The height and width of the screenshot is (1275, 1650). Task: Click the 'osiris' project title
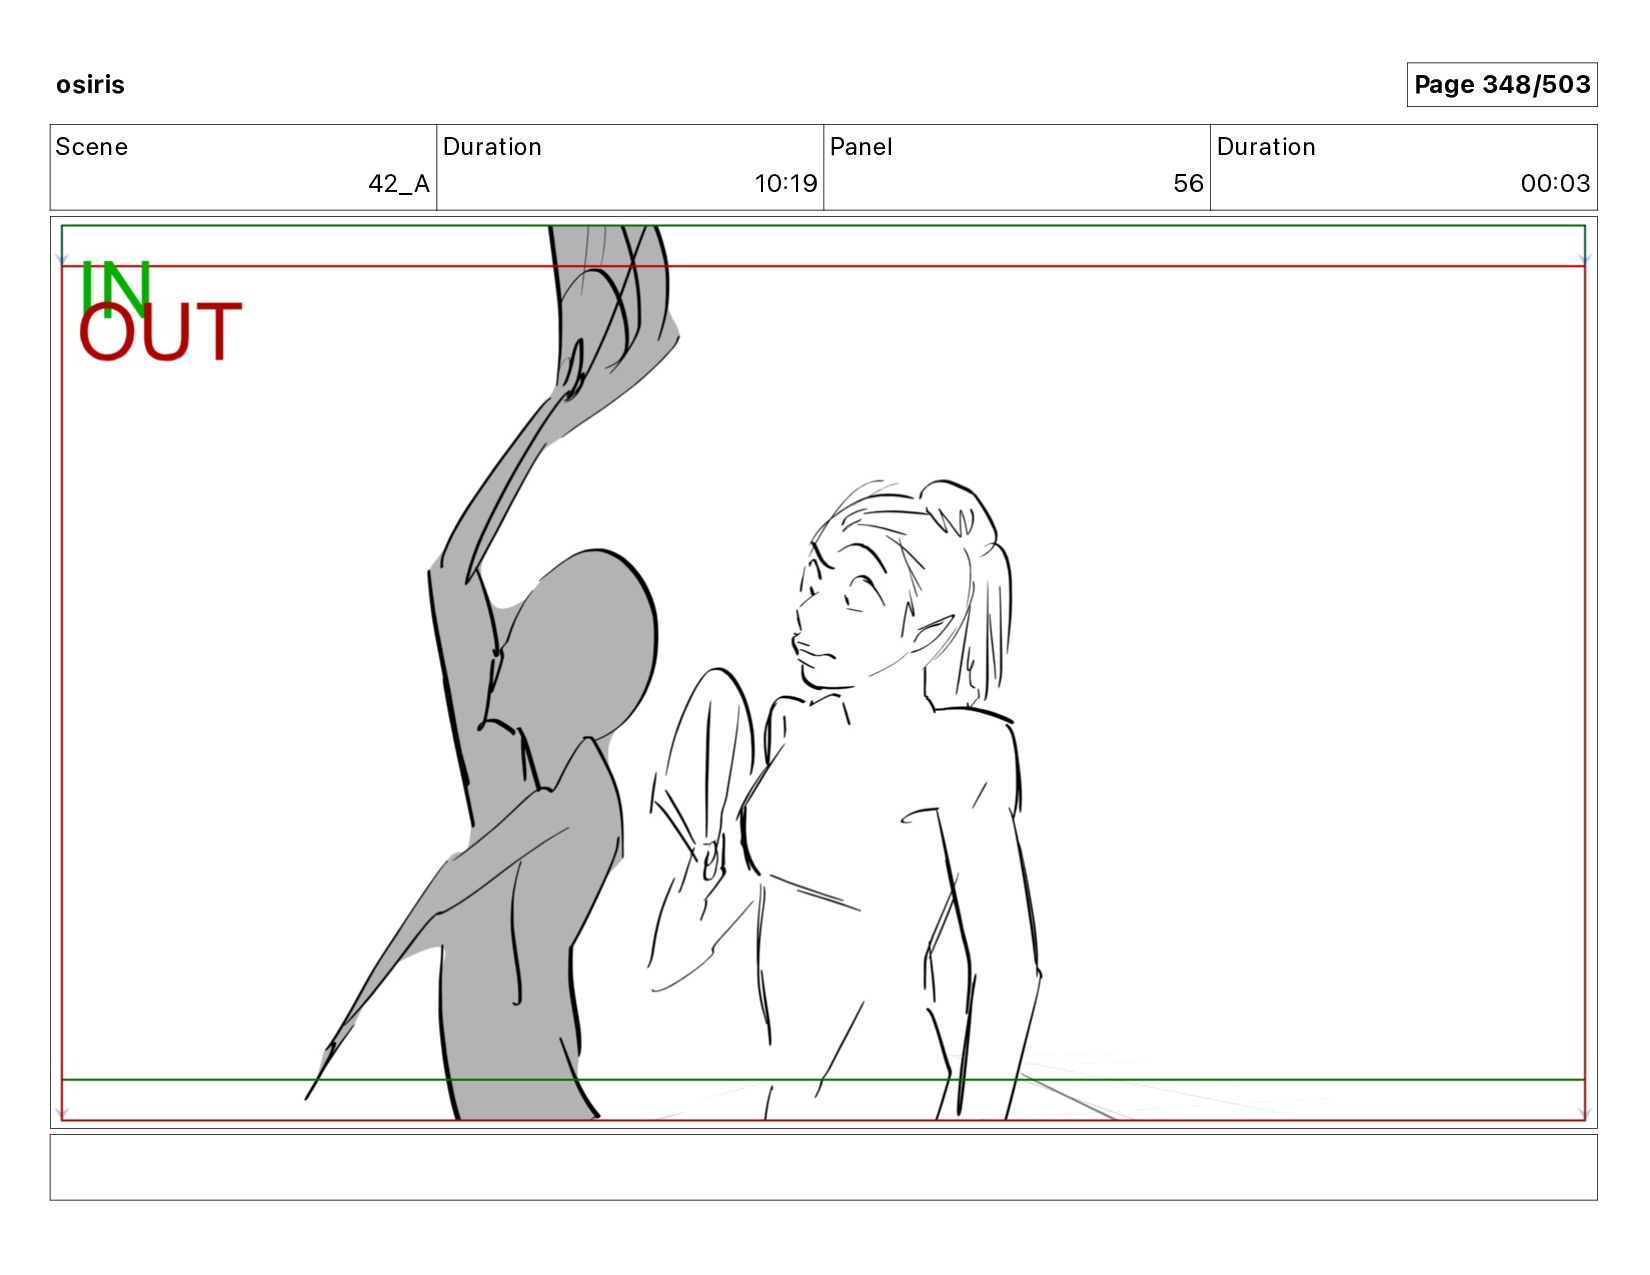(90, 84)
